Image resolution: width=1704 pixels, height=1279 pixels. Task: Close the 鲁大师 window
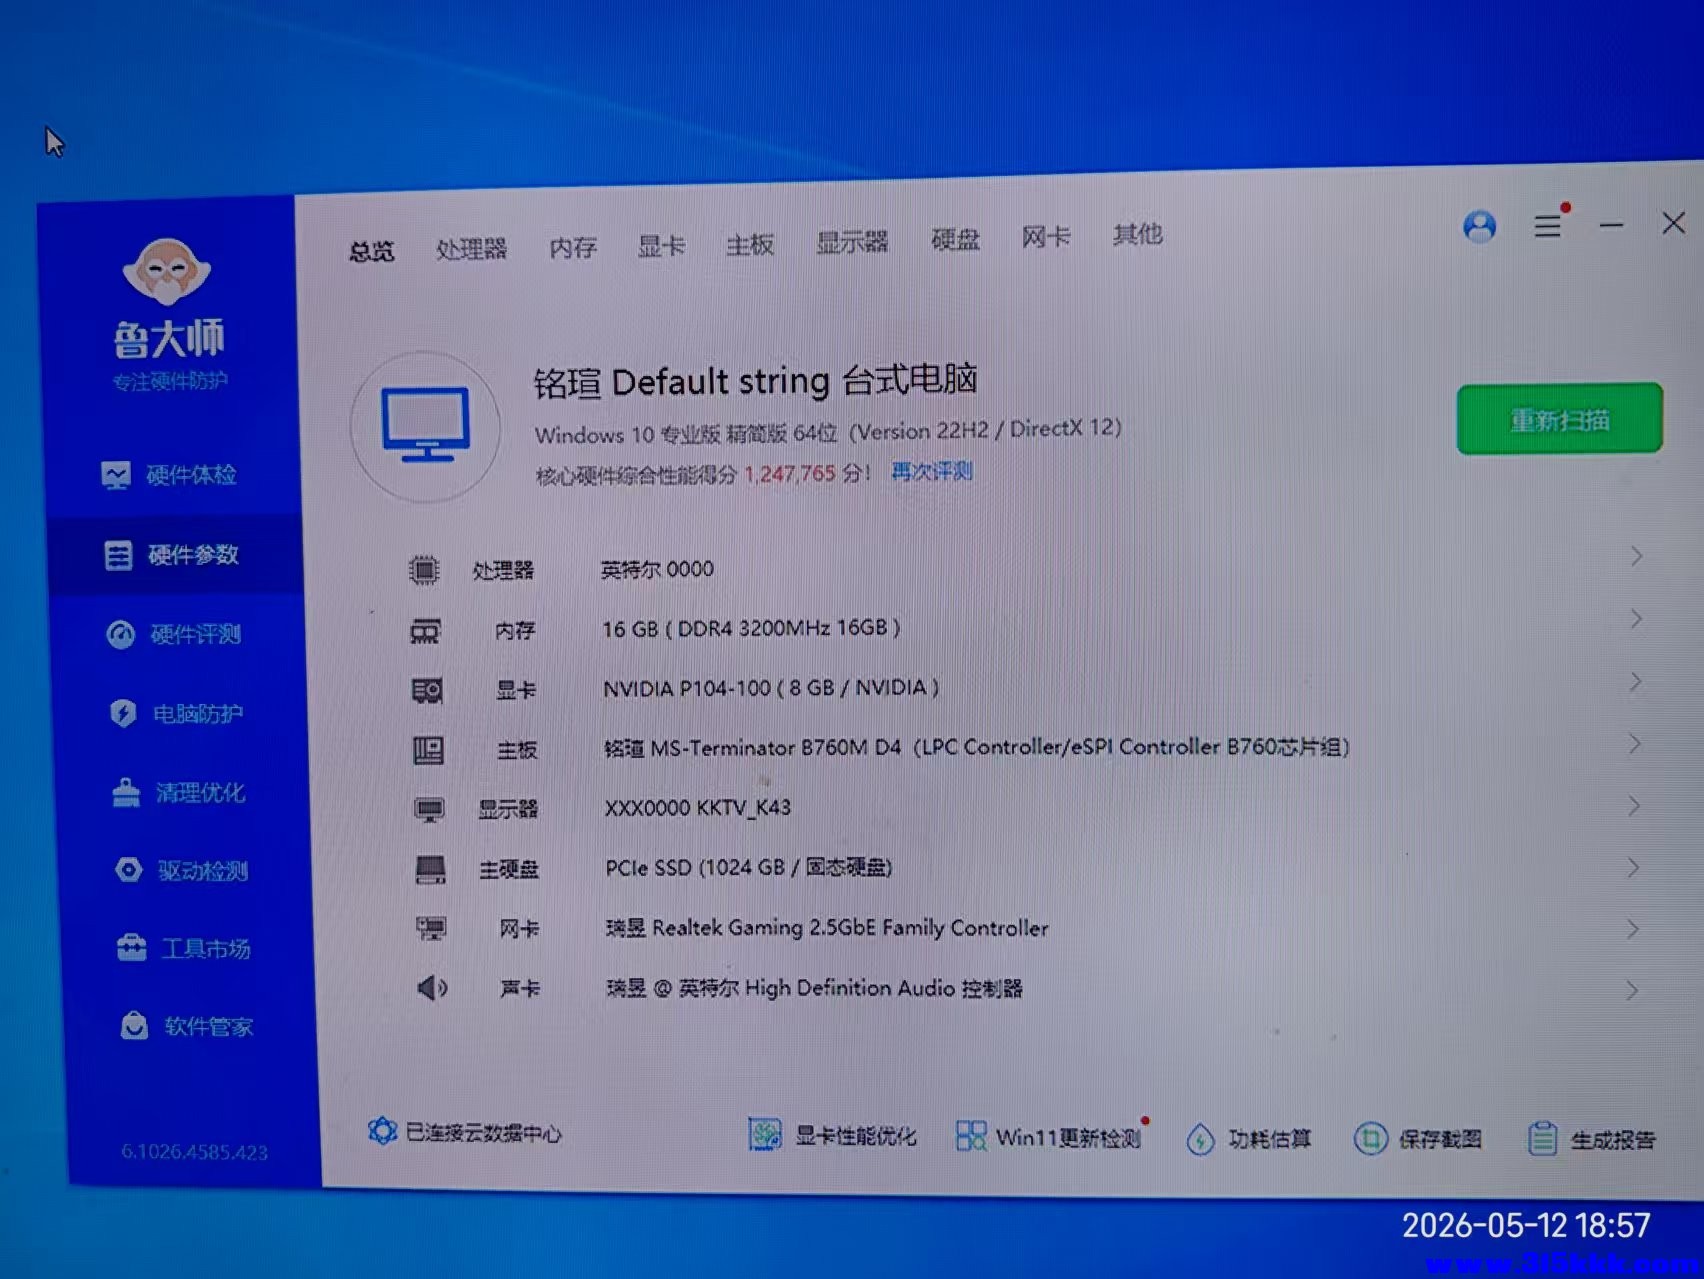point(1673,223)
